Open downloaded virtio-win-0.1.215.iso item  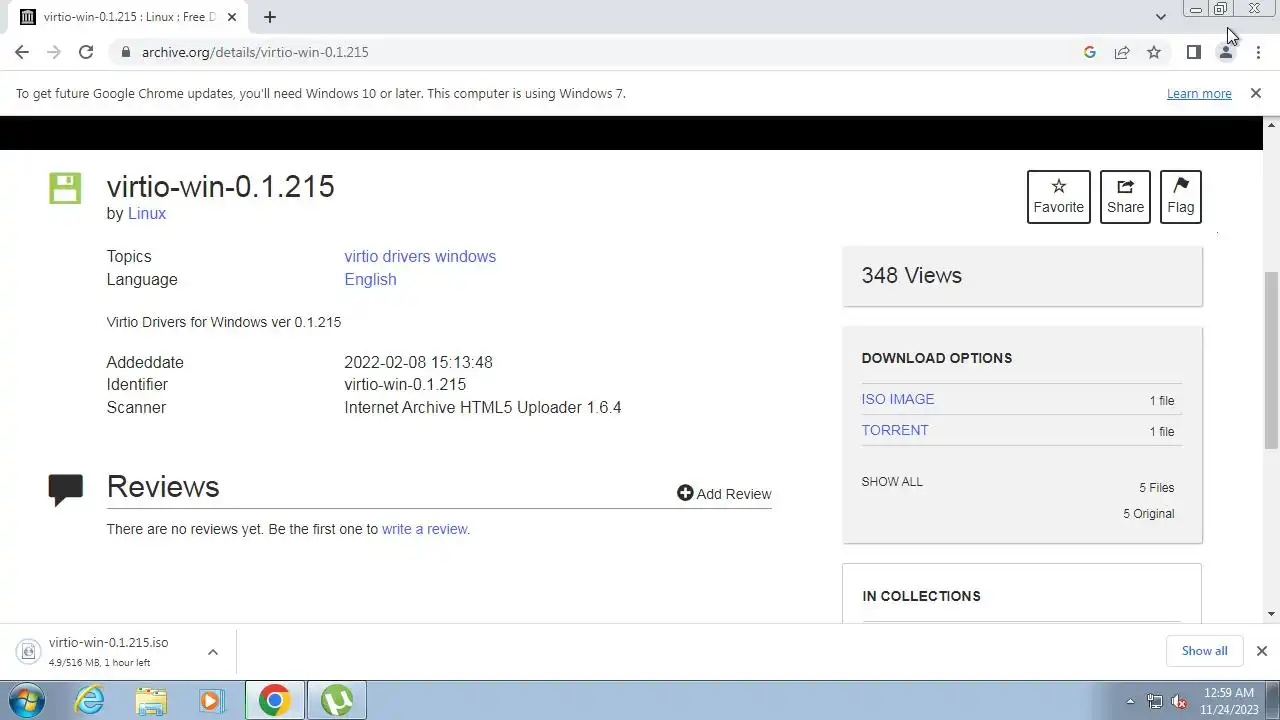108,651
